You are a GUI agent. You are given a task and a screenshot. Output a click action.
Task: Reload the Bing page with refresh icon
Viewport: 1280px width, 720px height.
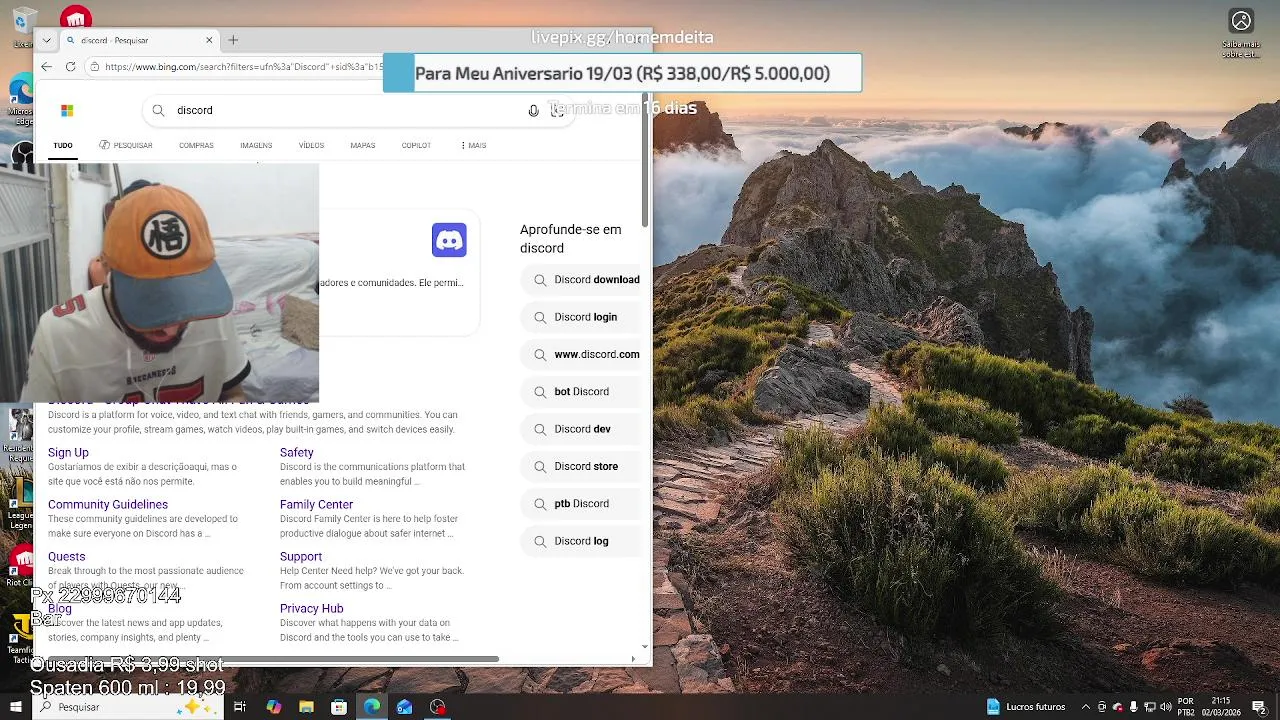coord(71,67)
